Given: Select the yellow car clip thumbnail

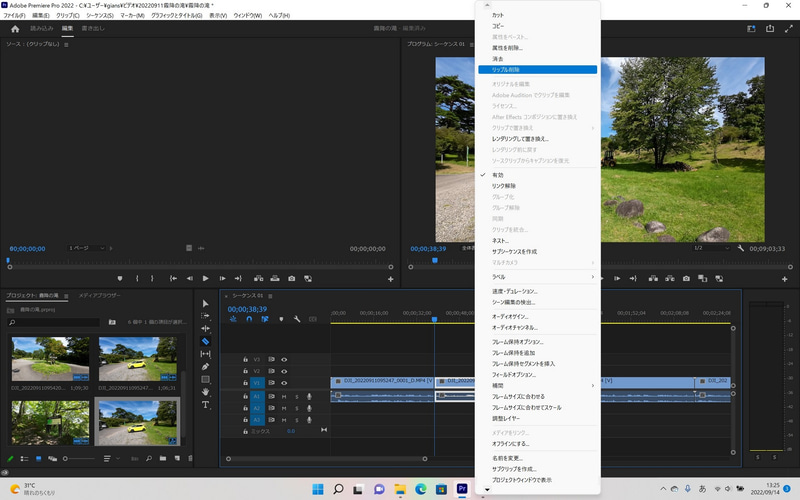Looking at the screenshot, I should point(137,356).
